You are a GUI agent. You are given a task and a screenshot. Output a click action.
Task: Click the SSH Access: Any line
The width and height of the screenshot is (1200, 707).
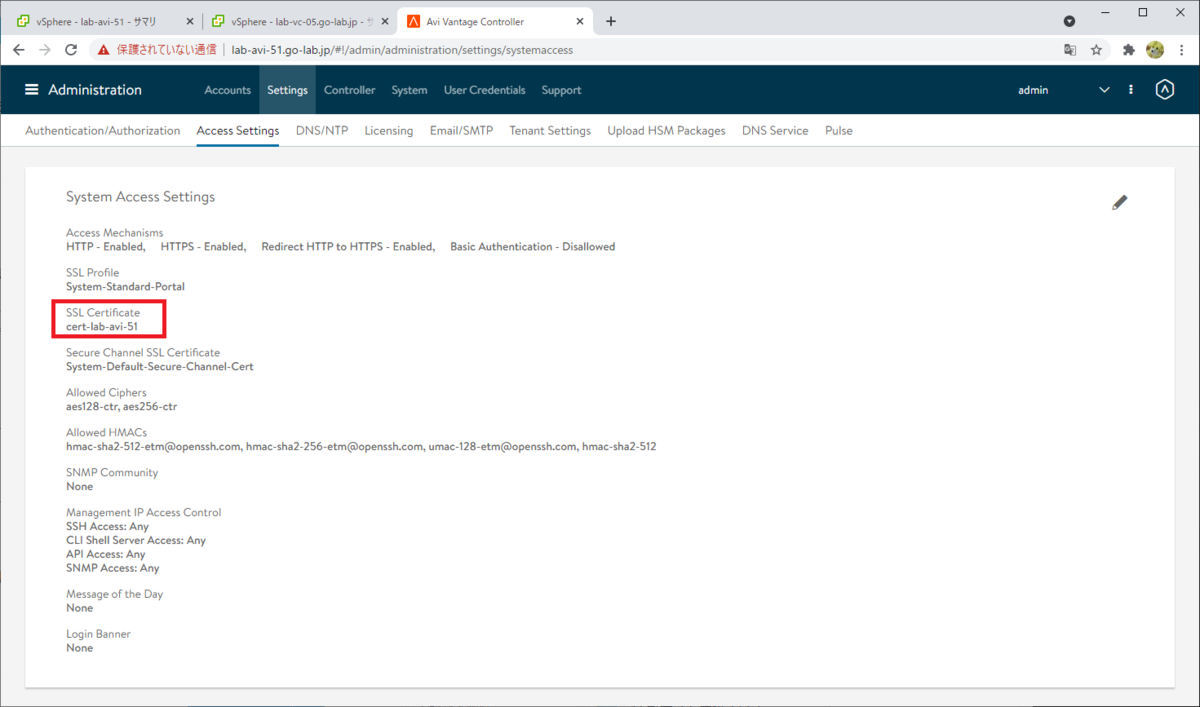pos(107,526)
